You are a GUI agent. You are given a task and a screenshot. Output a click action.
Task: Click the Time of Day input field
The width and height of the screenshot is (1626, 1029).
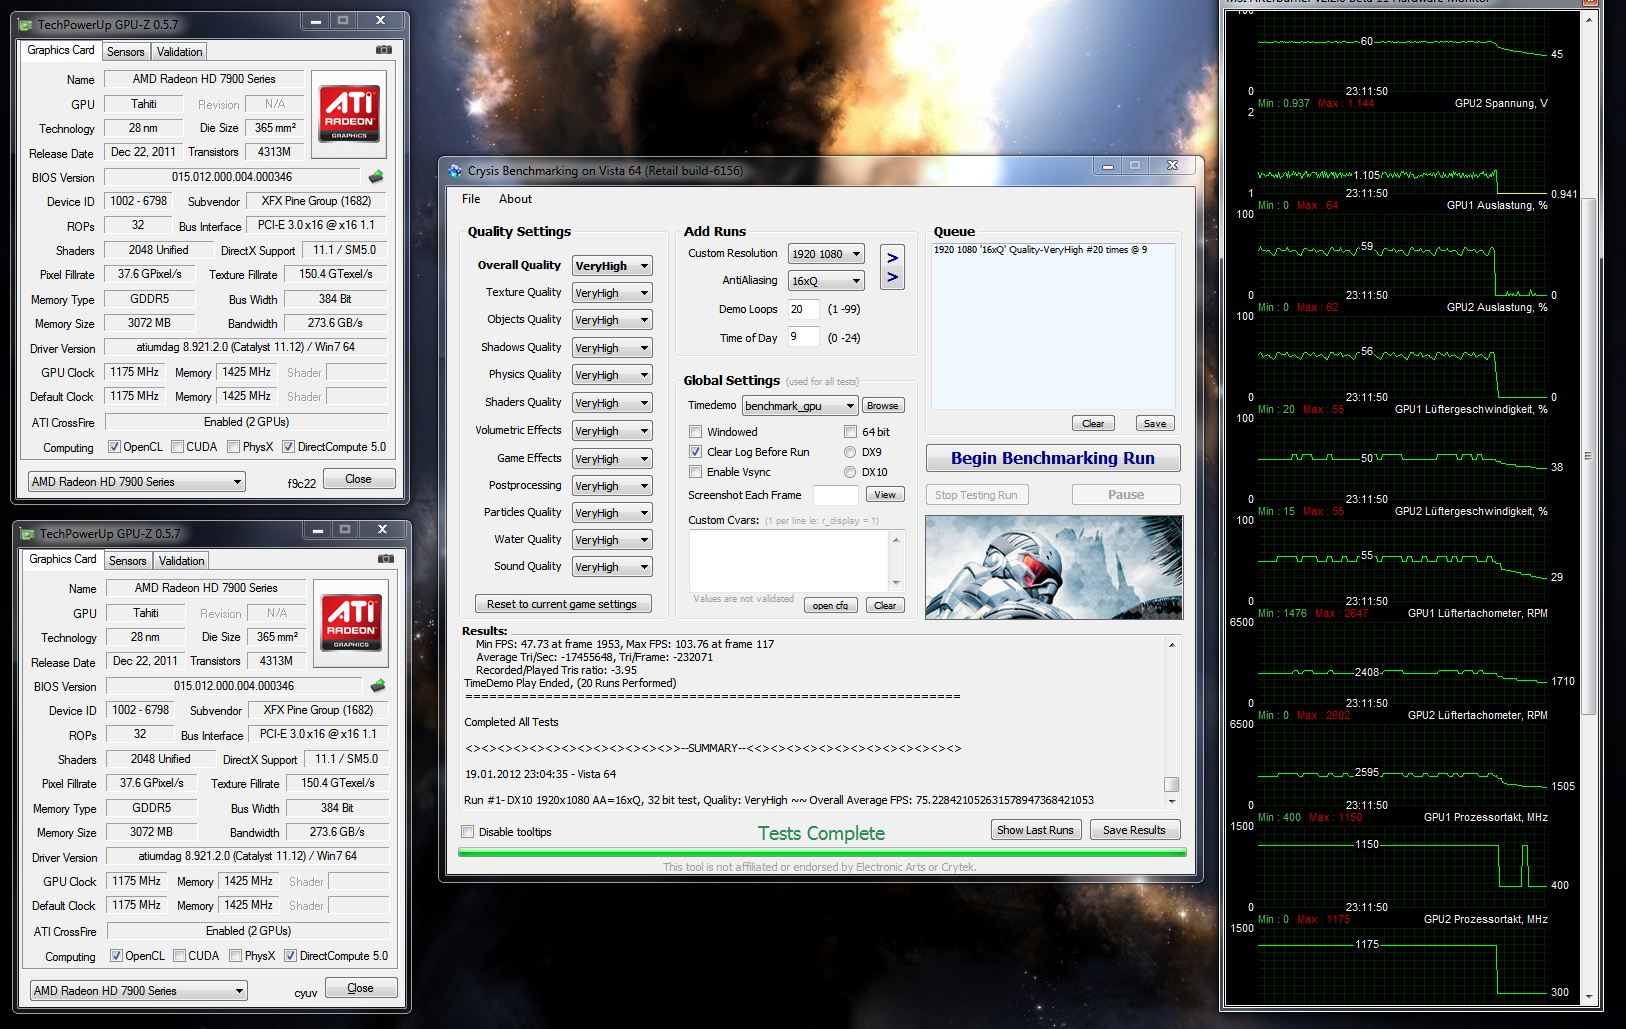[803, 337]
